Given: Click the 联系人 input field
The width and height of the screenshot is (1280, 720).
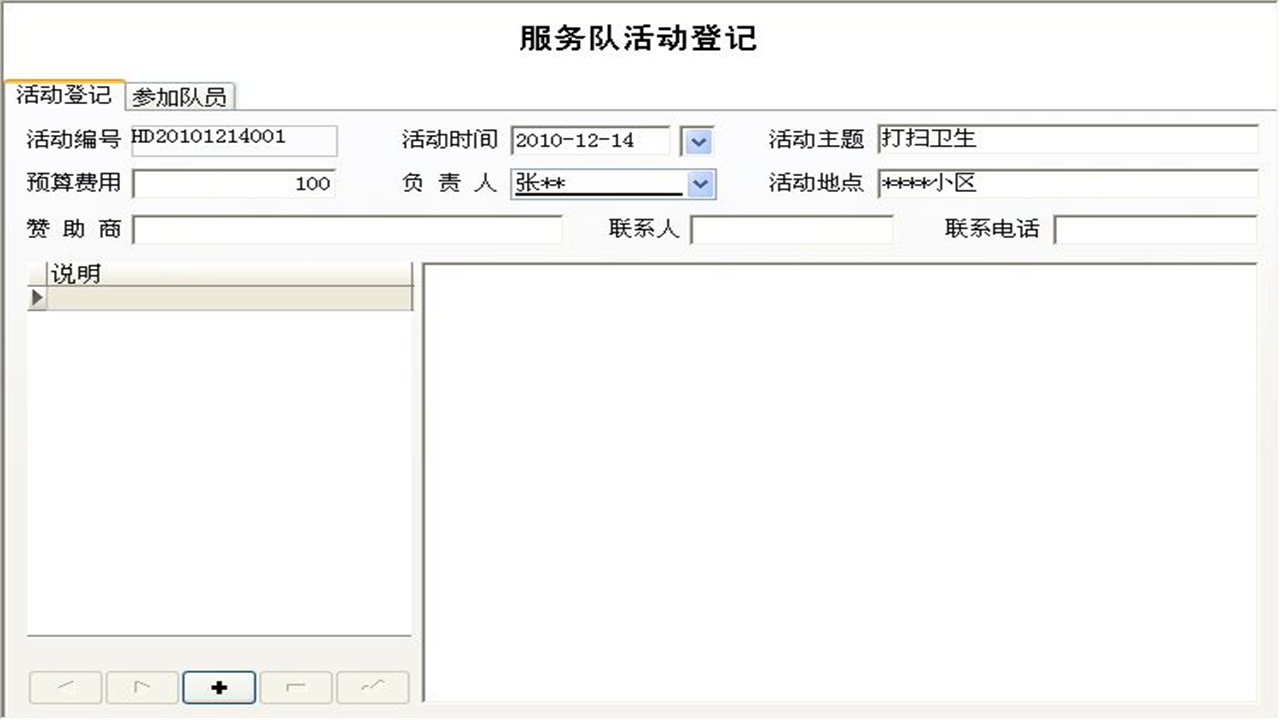Looking at the screenshot, I should tap(793, 229).
